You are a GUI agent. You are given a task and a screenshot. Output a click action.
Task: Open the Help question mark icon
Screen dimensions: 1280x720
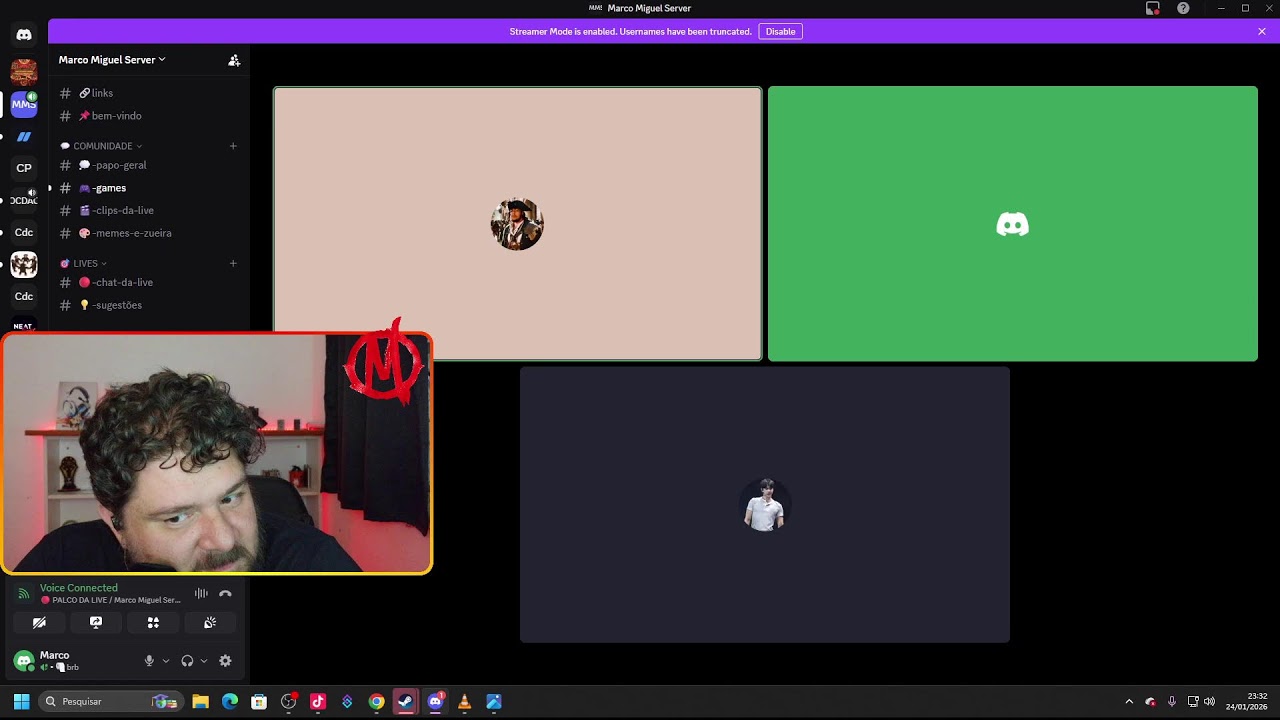[x=1183, y=8]
